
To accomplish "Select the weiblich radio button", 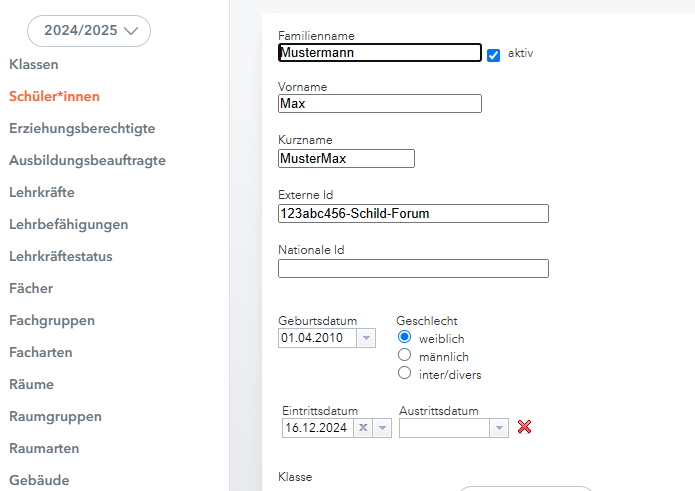I will [x=404, y=337].
